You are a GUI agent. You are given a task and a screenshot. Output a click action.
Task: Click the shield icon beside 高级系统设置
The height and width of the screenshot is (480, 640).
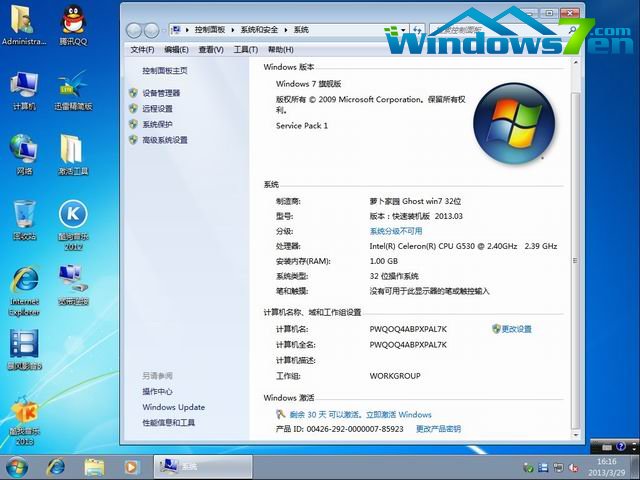[133, 140]
